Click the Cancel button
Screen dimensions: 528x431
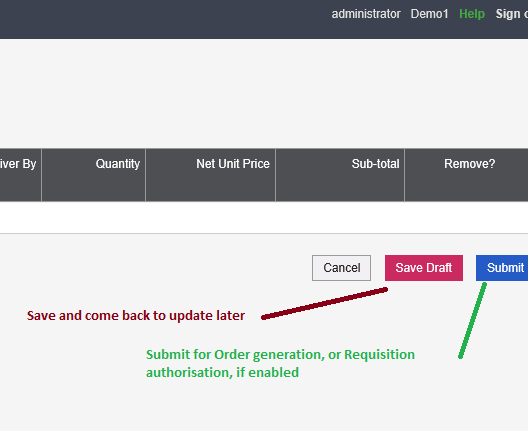(x=341, y=268)
